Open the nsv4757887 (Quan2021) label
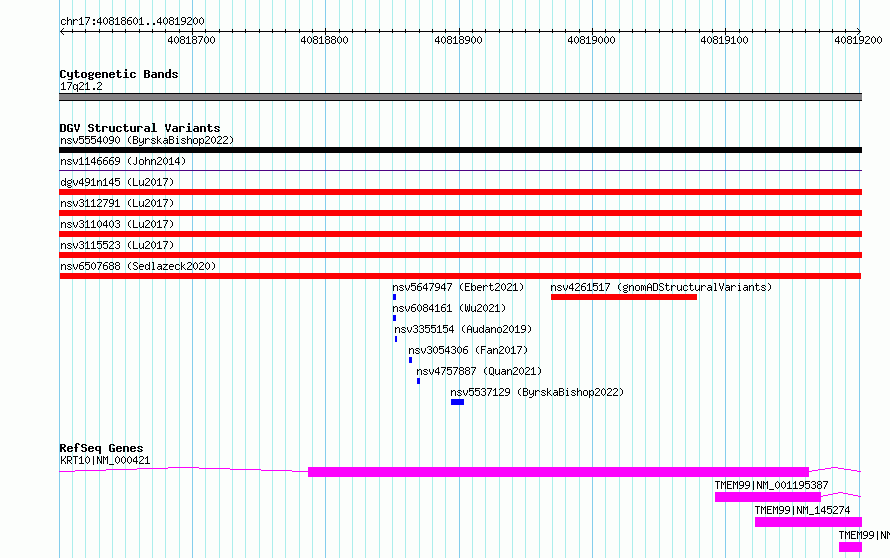This screenshot has width=890, height=558. [479, 371]
